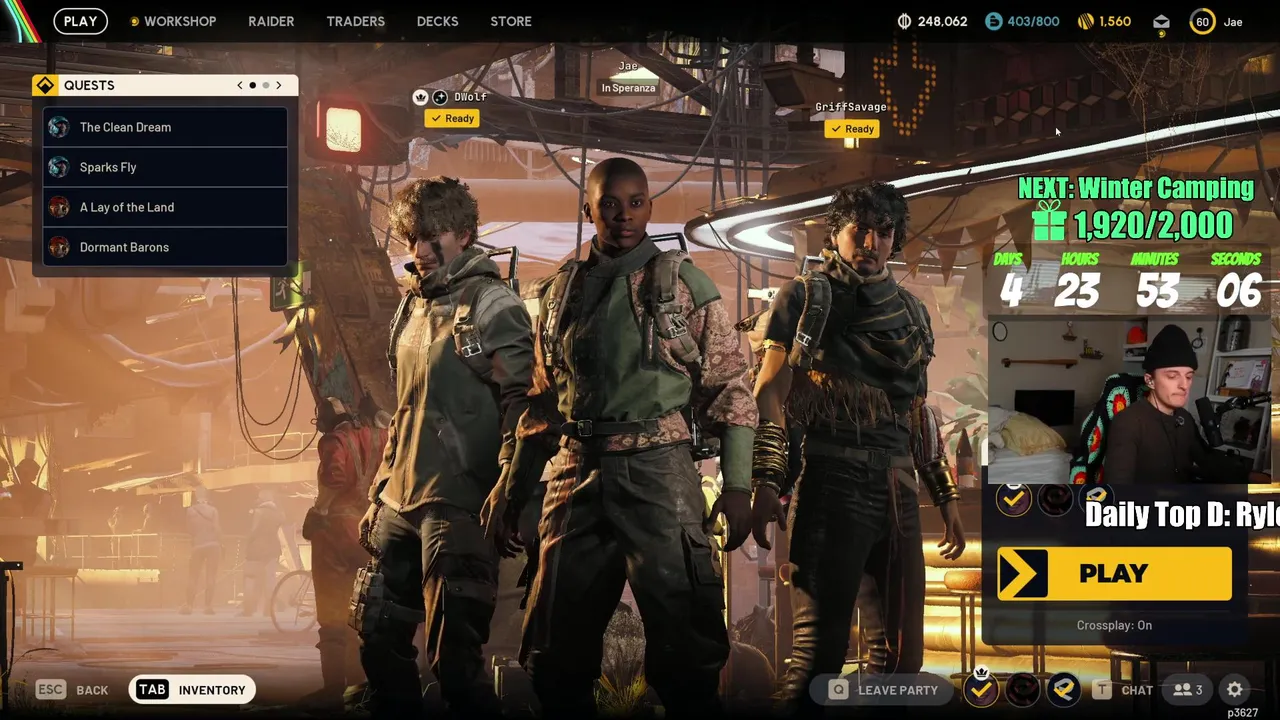Click the Quests diamond icon in the panel header

click(x=45, y=85)
